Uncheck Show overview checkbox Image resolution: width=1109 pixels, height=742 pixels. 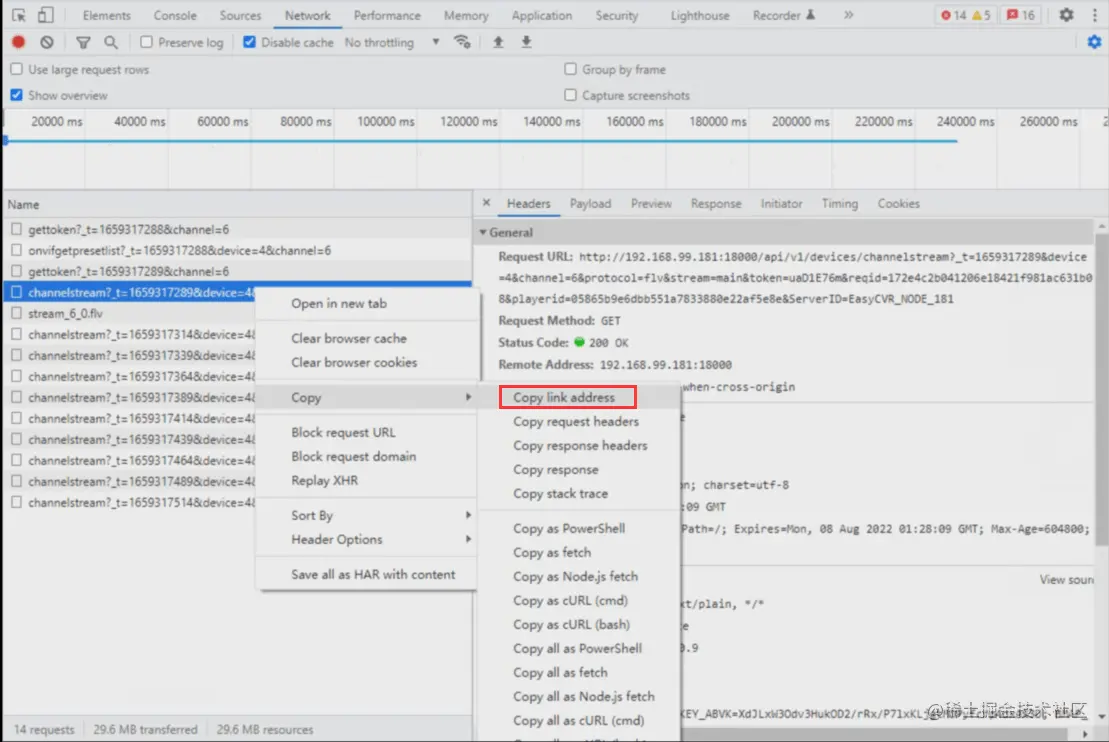point(16,95)
